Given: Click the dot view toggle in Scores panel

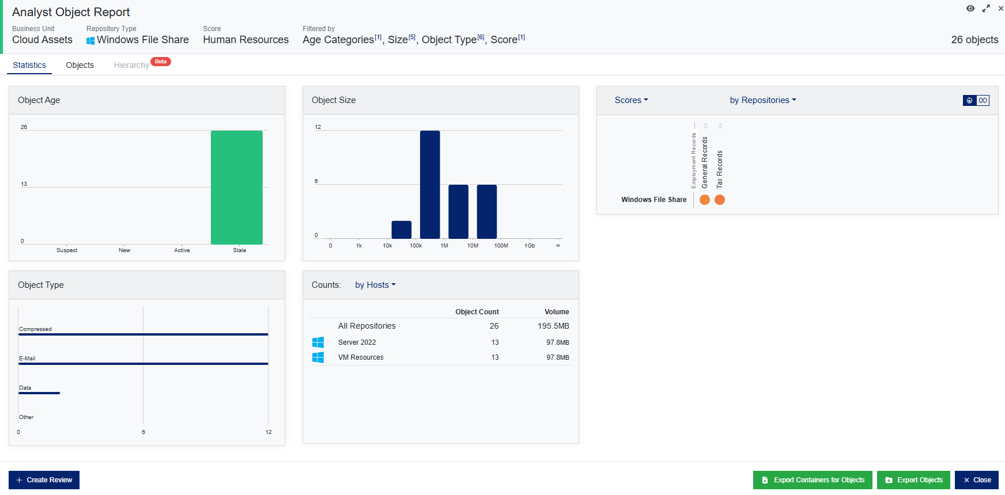Looking at the screenshot, I should pyautogui.click(x=970, y=100).
